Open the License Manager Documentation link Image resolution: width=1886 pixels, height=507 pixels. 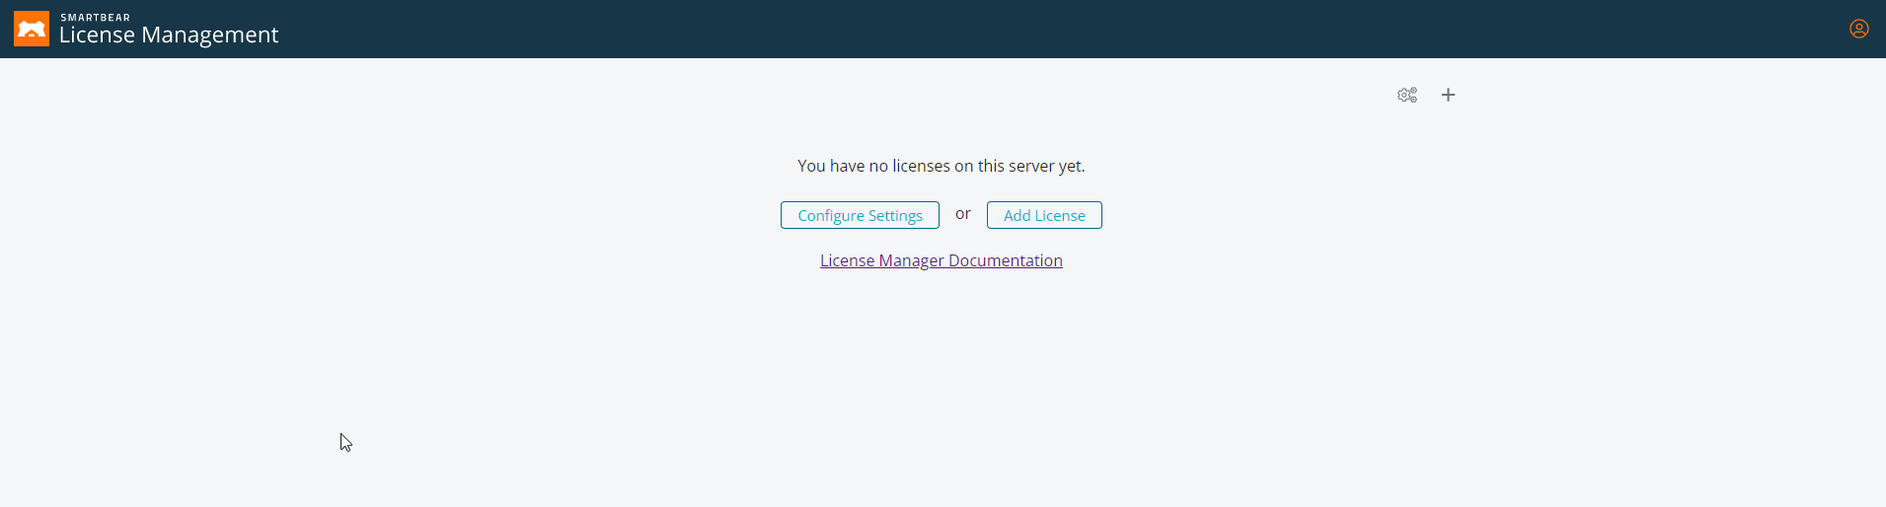[x=941, y=260]
